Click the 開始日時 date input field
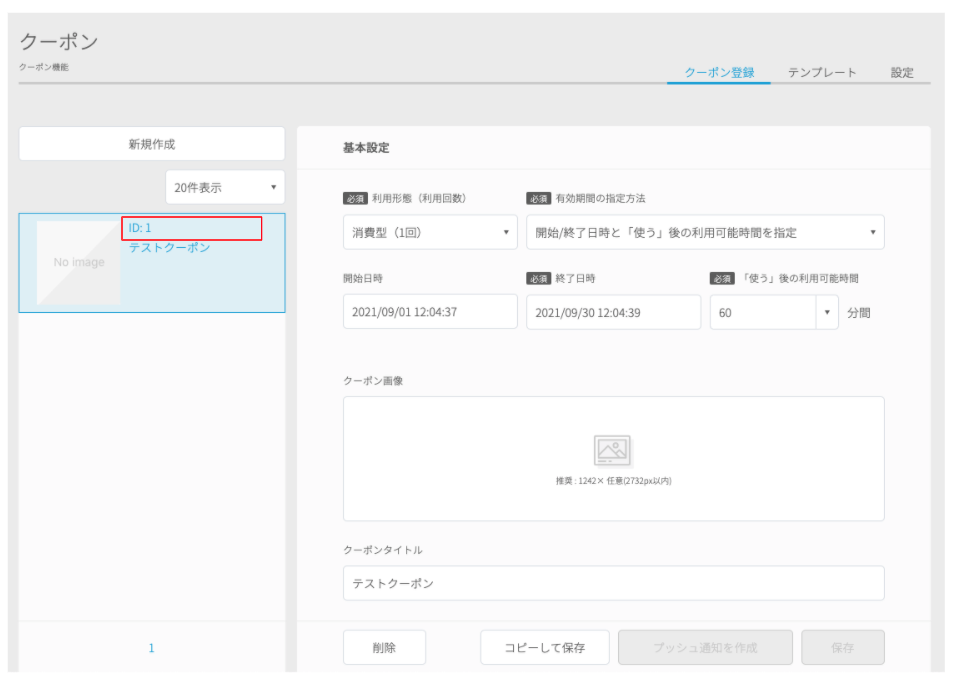 430,312
